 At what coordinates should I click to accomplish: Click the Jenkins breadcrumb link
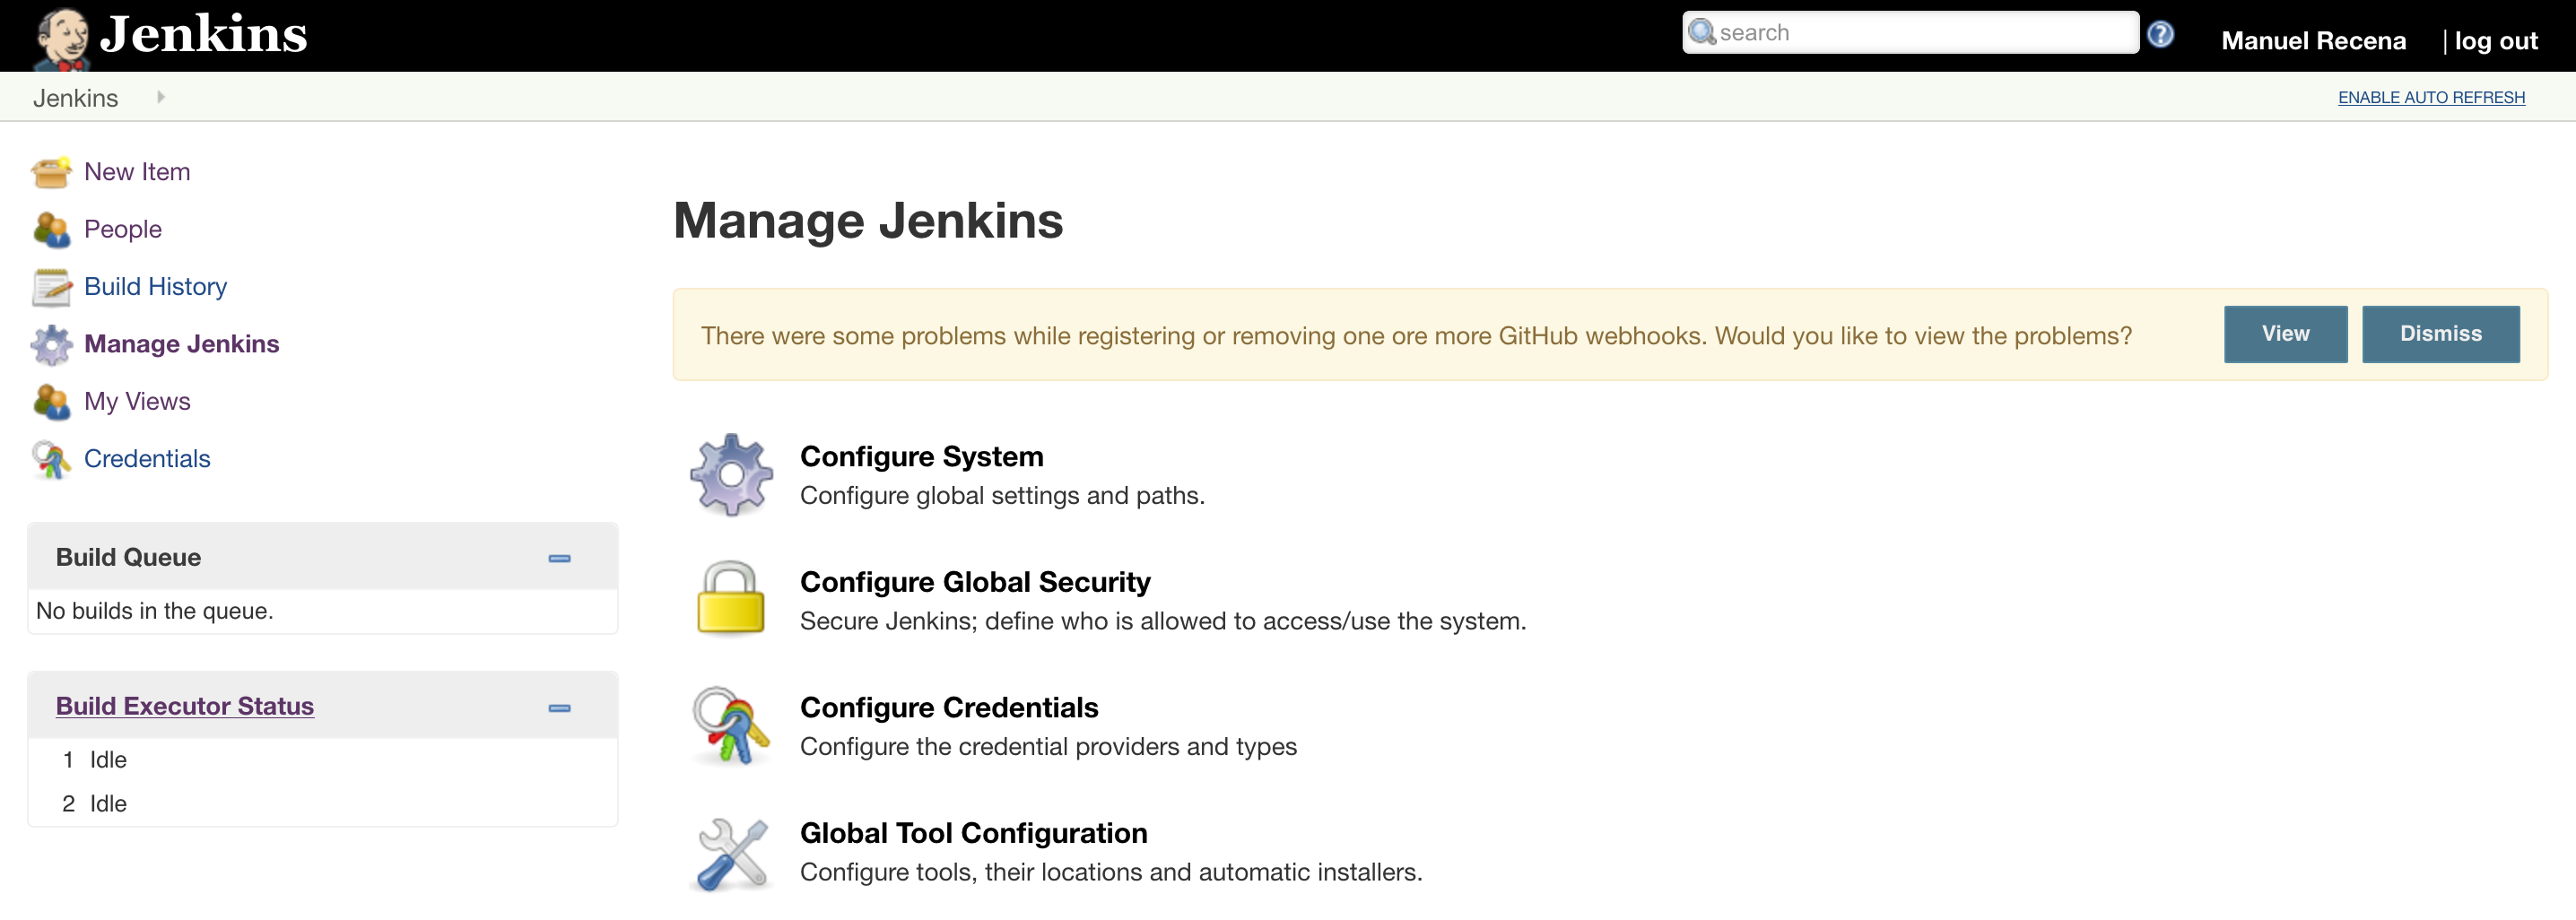tap(75, 98)
